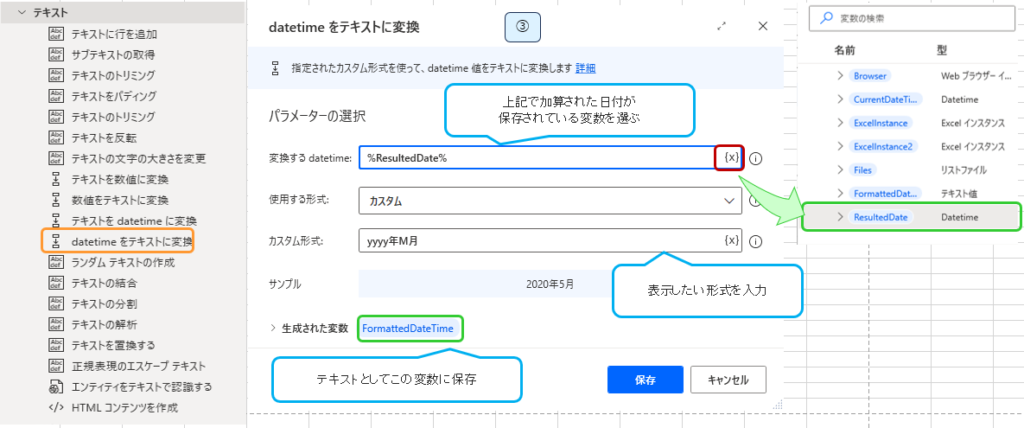1024x428 pixels.
Task: Click the expand dialog icon in the title bar
Action: (722, 26)
